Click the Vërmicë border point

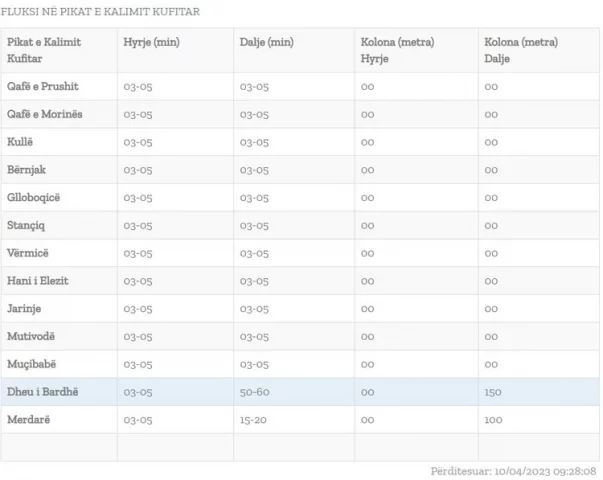pos(30,253)
